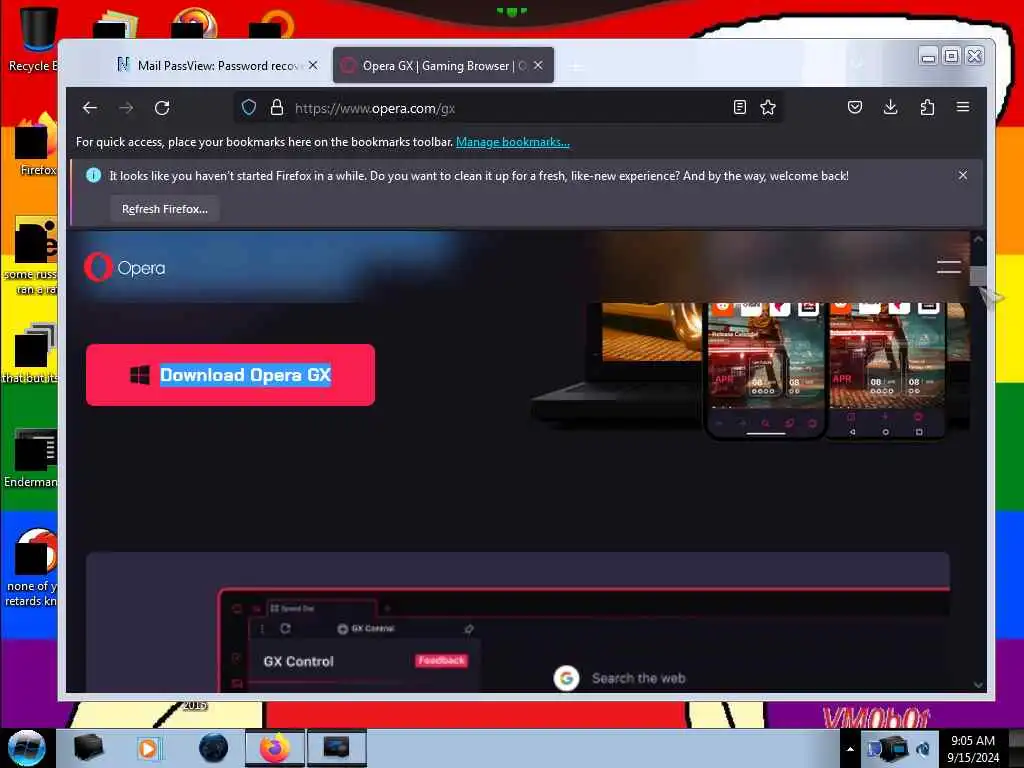Image resolution: width=1024 pixels, height=768 pixels.
Task: Close the Opera GX tab
Action: 538,65
